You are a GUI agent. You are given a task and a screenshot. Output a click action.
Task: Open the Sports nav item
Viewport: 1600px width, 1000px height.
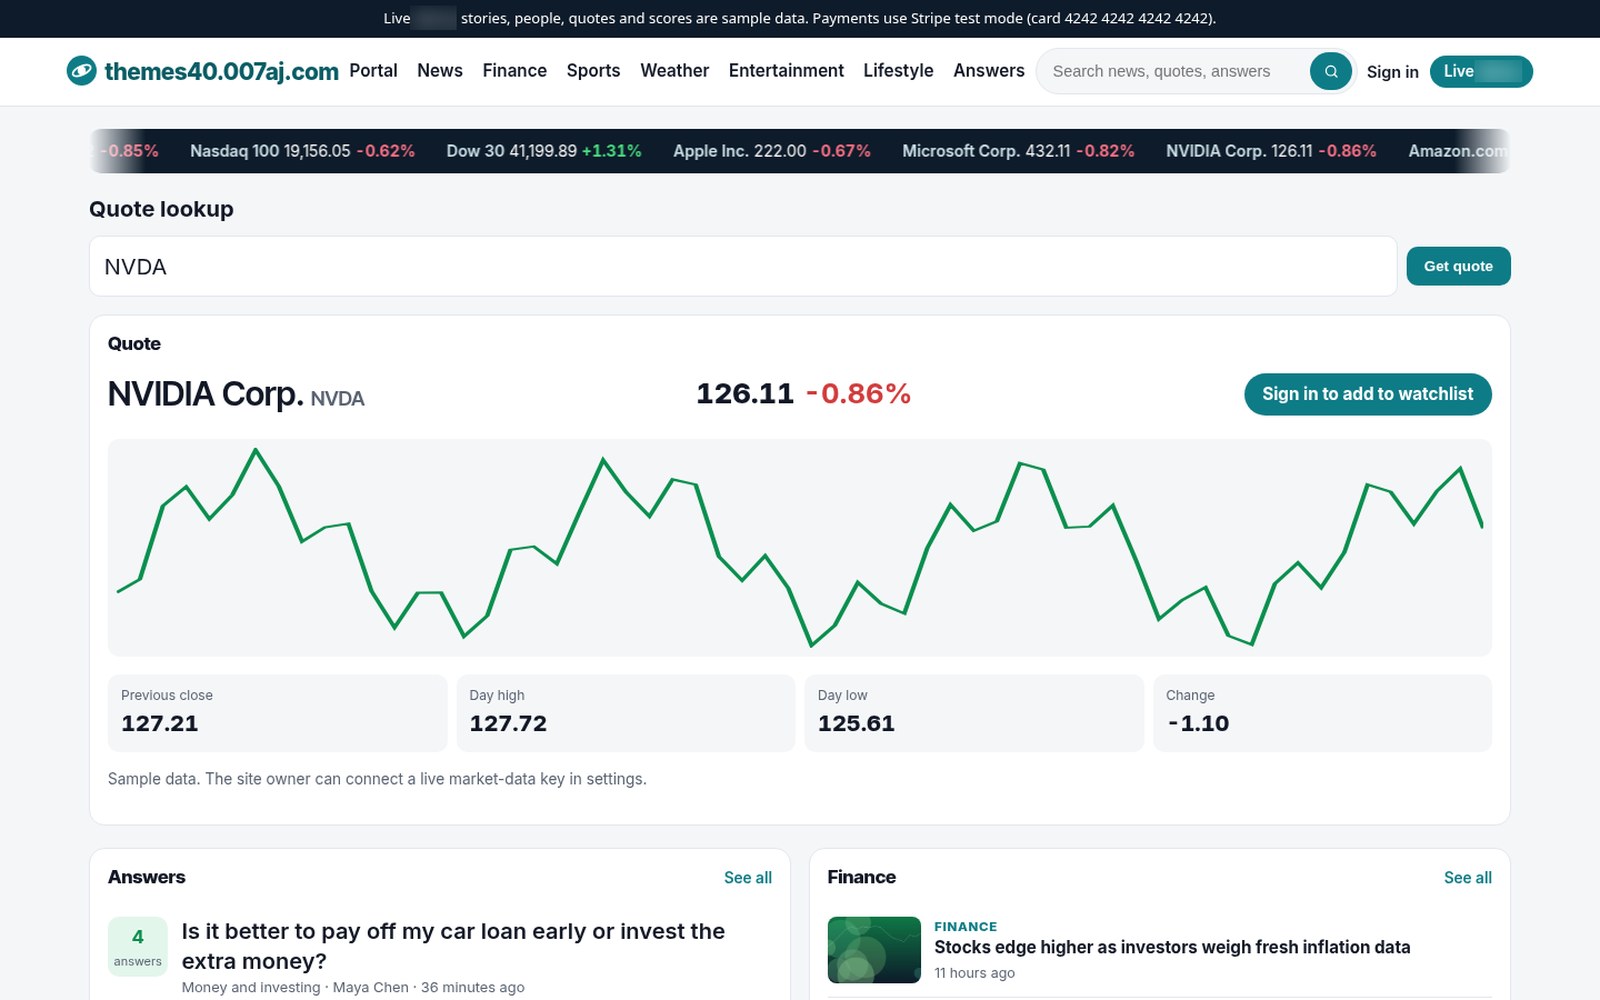pyautogui.click(x=593, y=71)
